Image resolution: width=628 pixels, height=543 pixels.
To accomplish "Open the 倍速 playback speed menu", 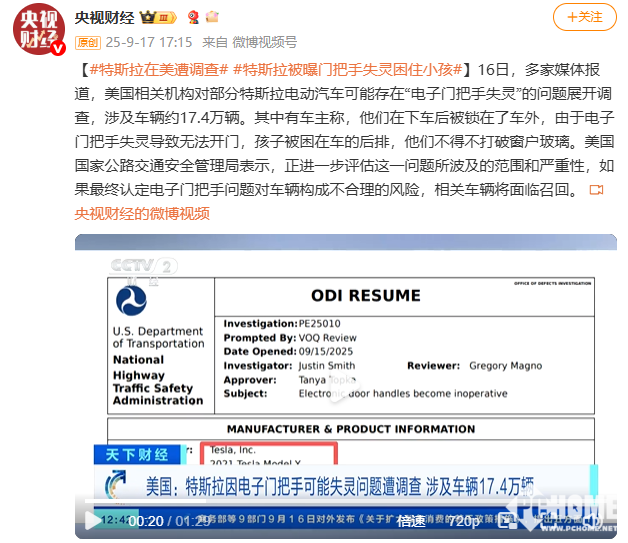I will [410, 521].
